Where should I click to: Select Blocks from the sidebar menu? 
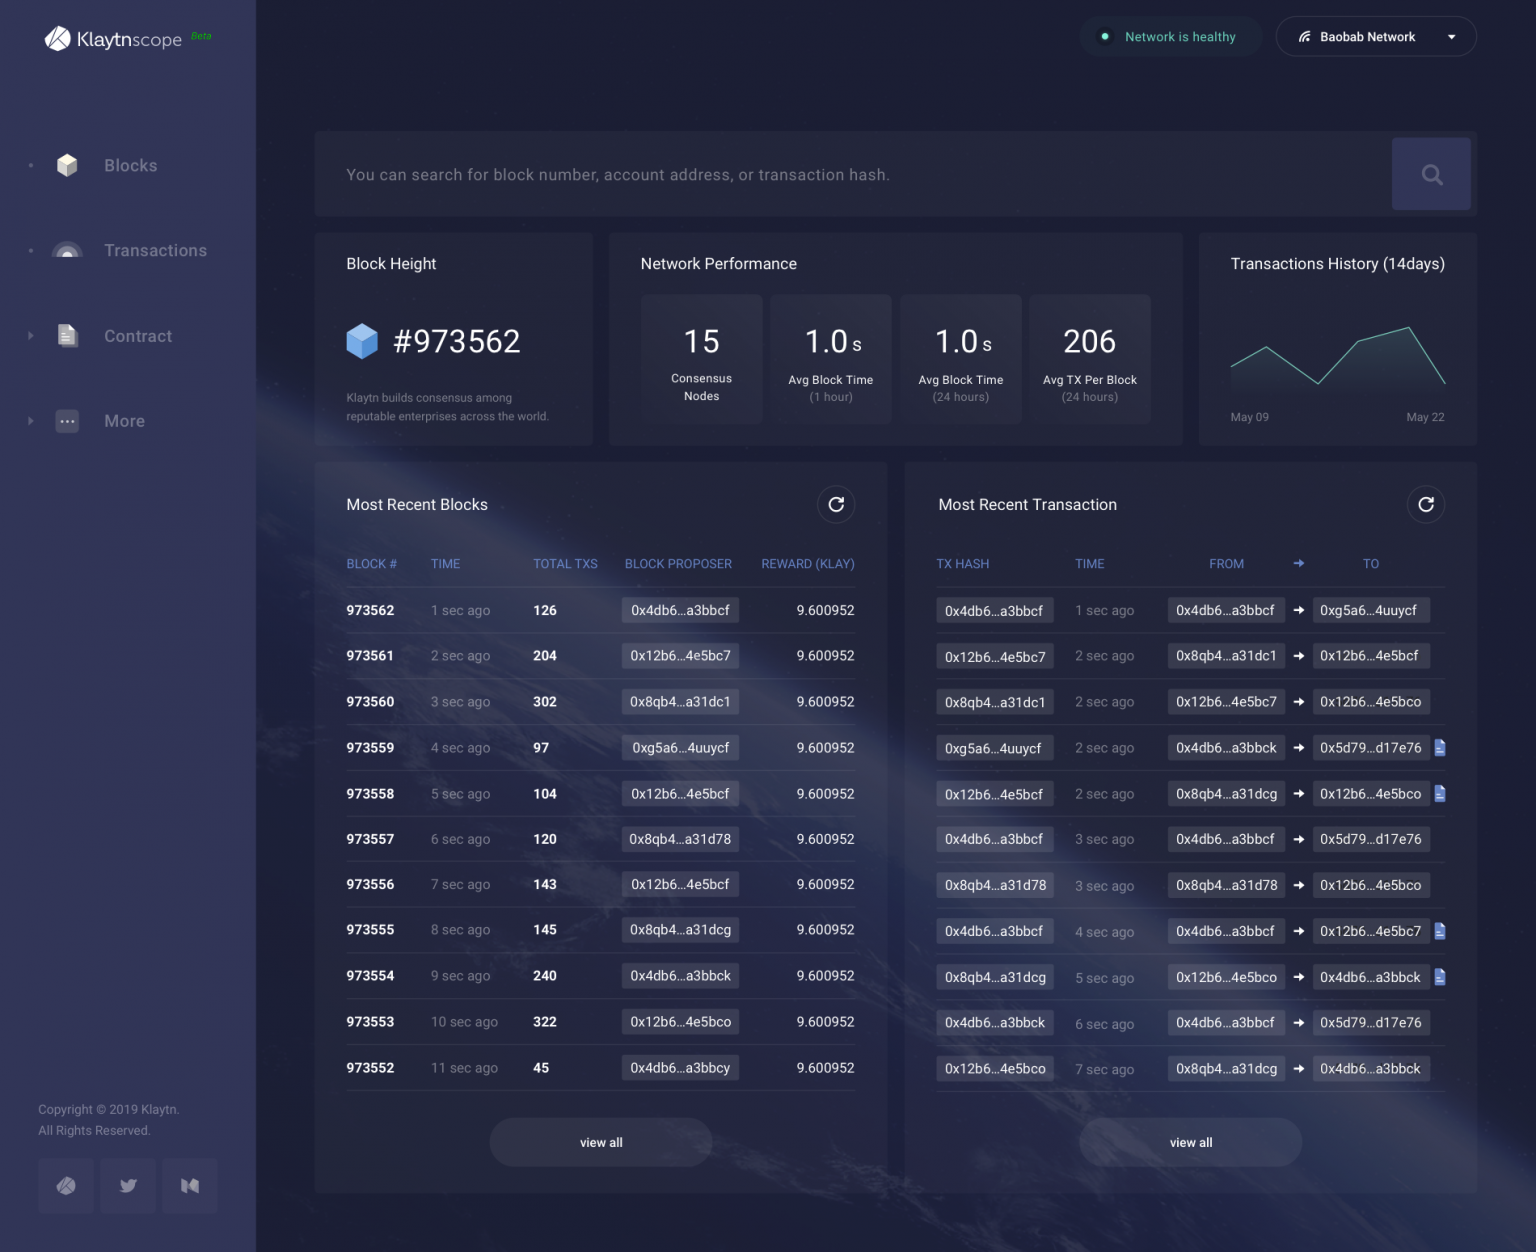point(130,165)
